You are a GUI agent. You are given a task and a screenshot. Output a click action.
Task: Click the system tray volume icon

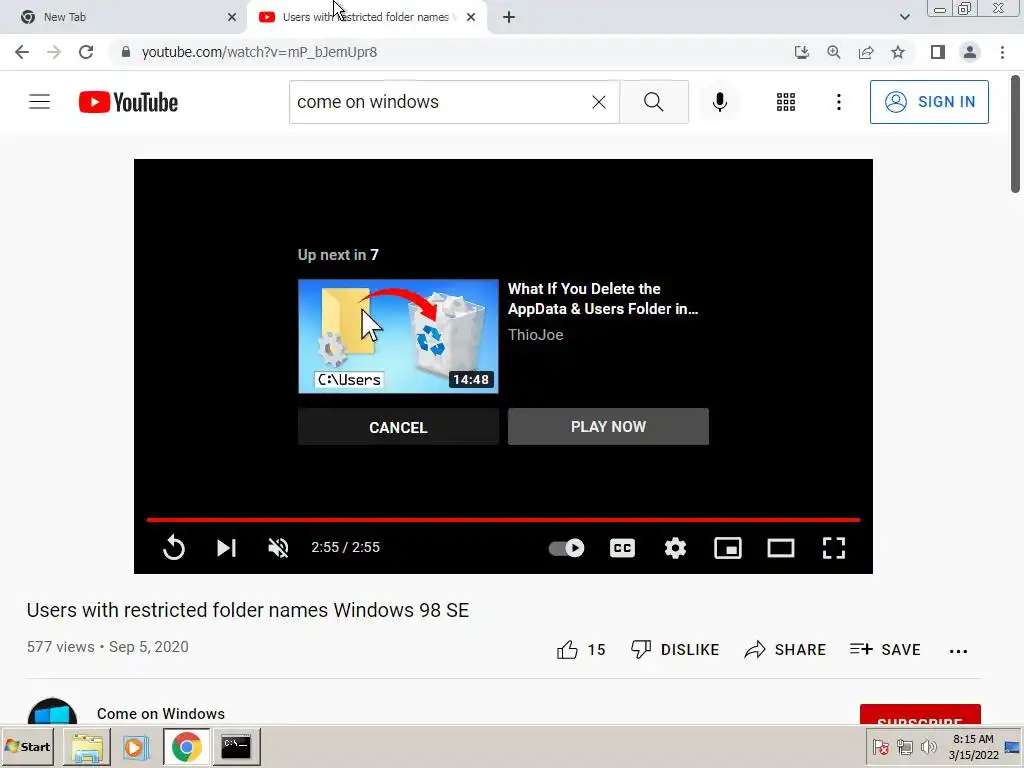click(928, 746)
